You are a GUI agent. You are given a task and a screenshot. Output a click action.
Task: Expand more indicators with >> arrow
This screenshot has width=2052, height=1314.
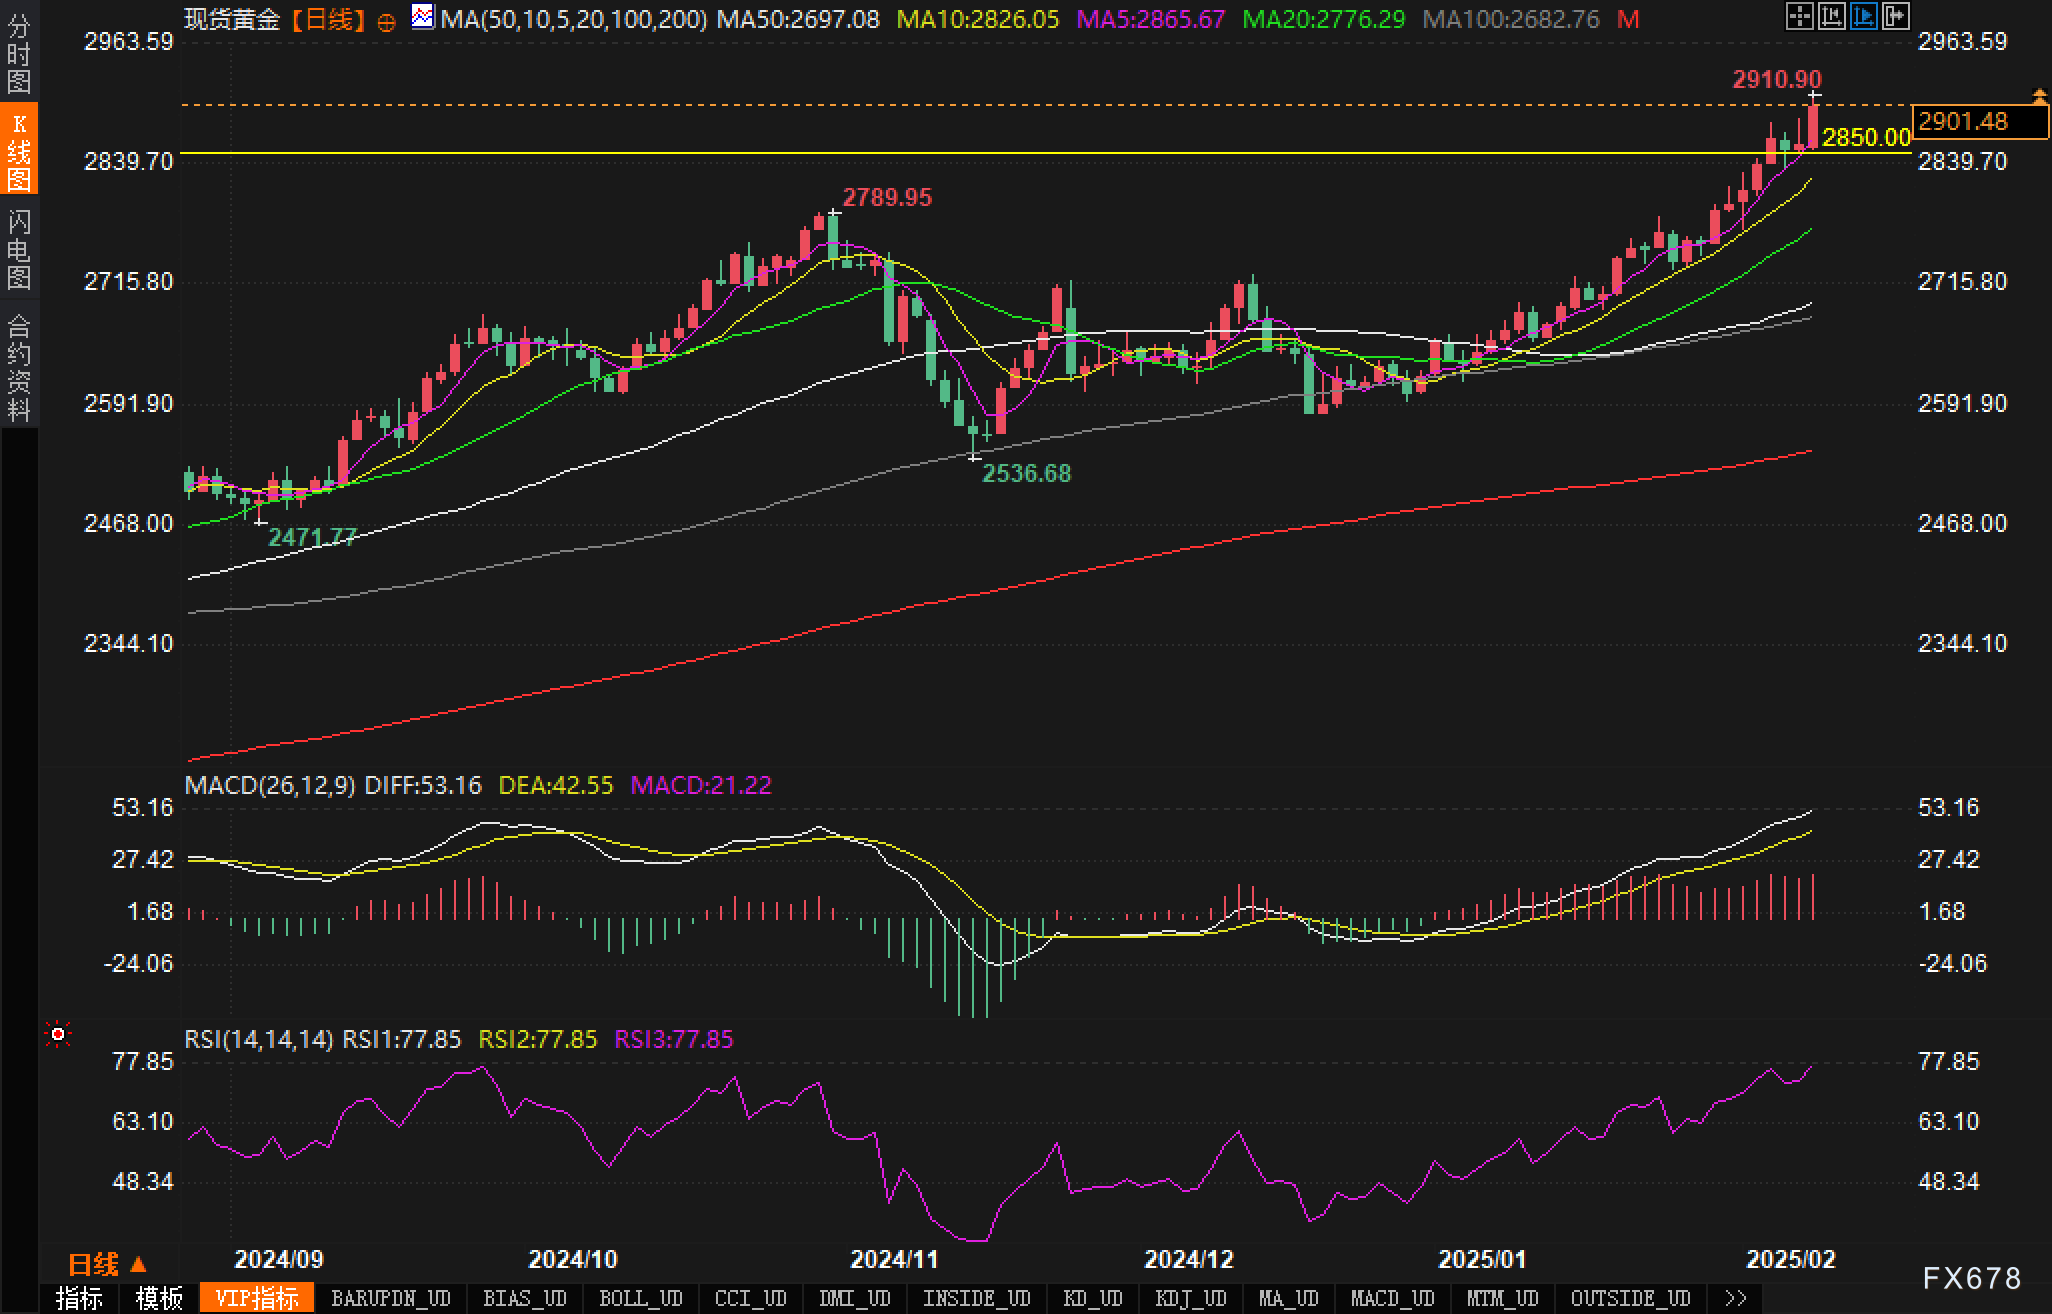[x=1736, y=1298]
